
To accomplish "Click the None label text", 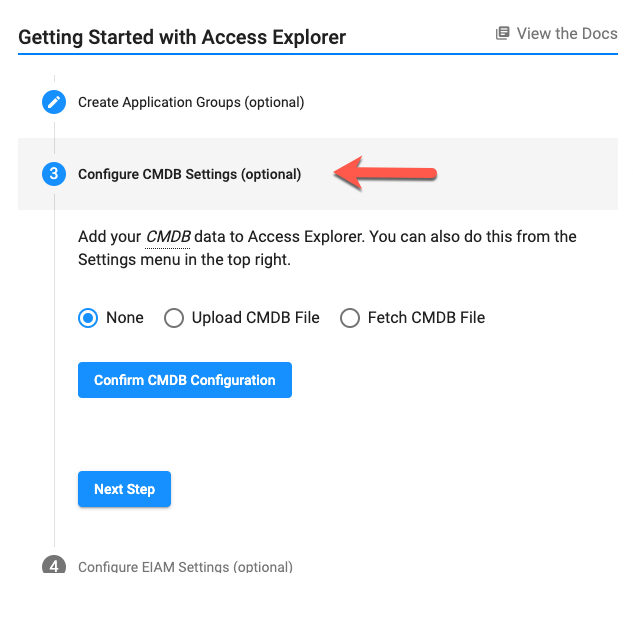I will [x=125, y=318].
